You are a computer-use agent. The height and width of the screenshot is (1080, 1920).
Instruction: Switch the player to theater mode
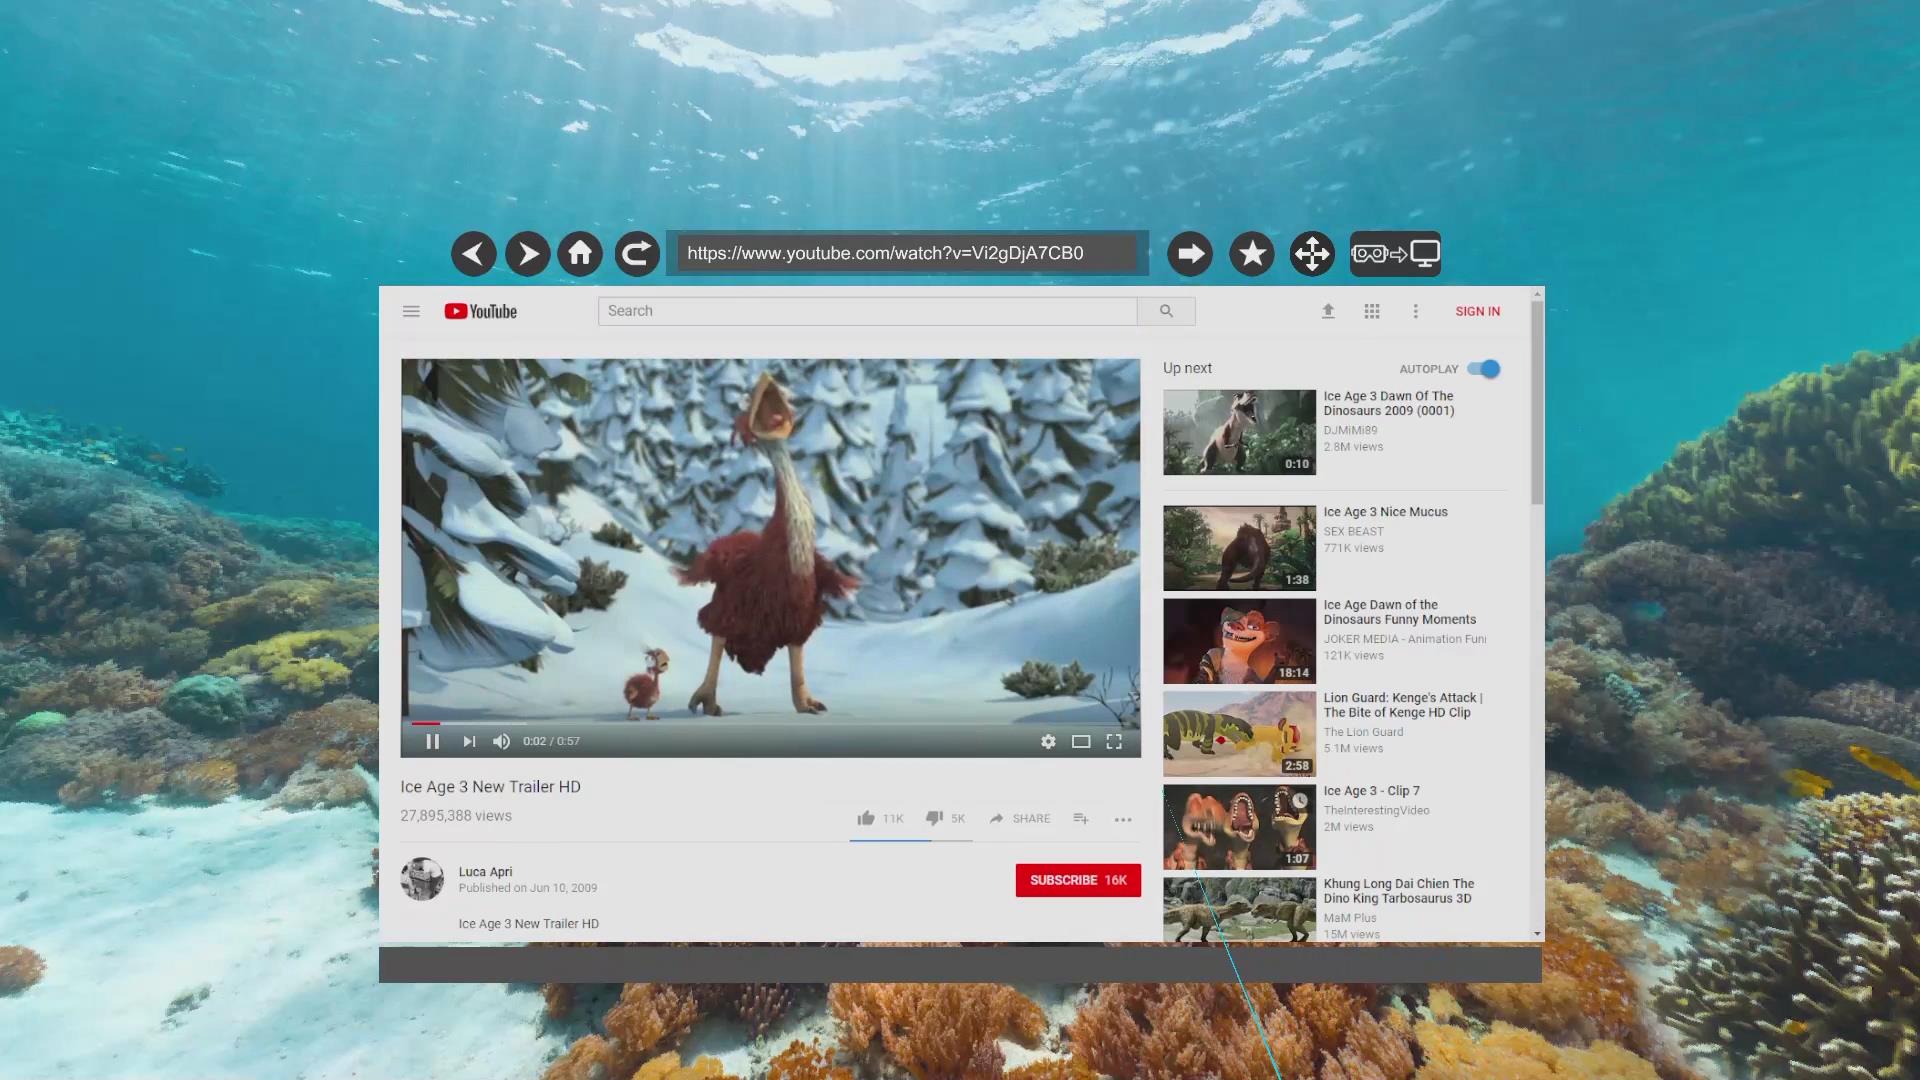click(1080, 741)
